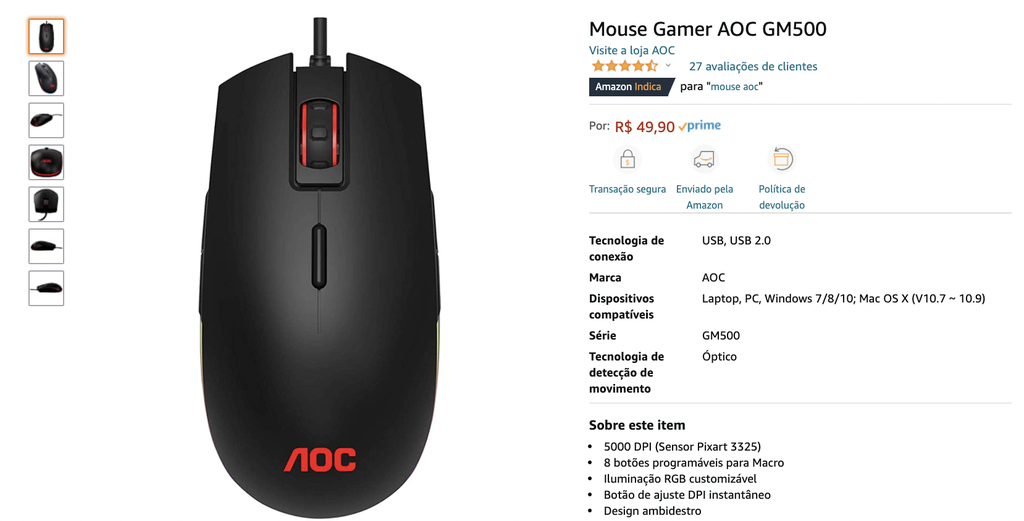
Task: Open the Política de devolução link
Action: [x=782, y=197]
